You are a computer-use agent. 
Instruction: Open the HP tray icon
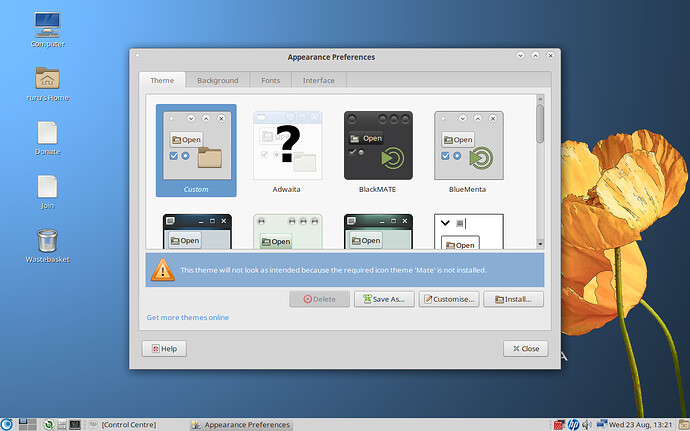(573, 424)
